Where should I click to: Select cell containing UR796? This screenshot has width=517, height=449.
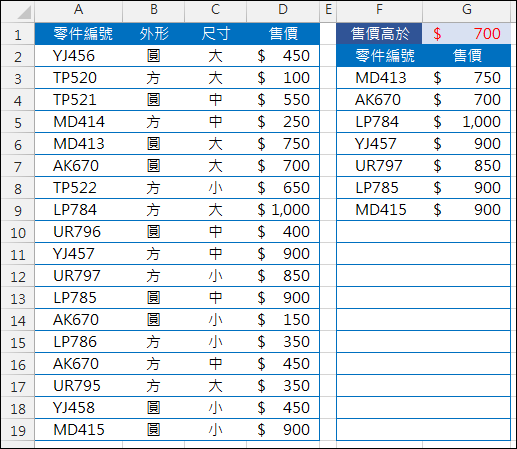click(x=79, y=232)
